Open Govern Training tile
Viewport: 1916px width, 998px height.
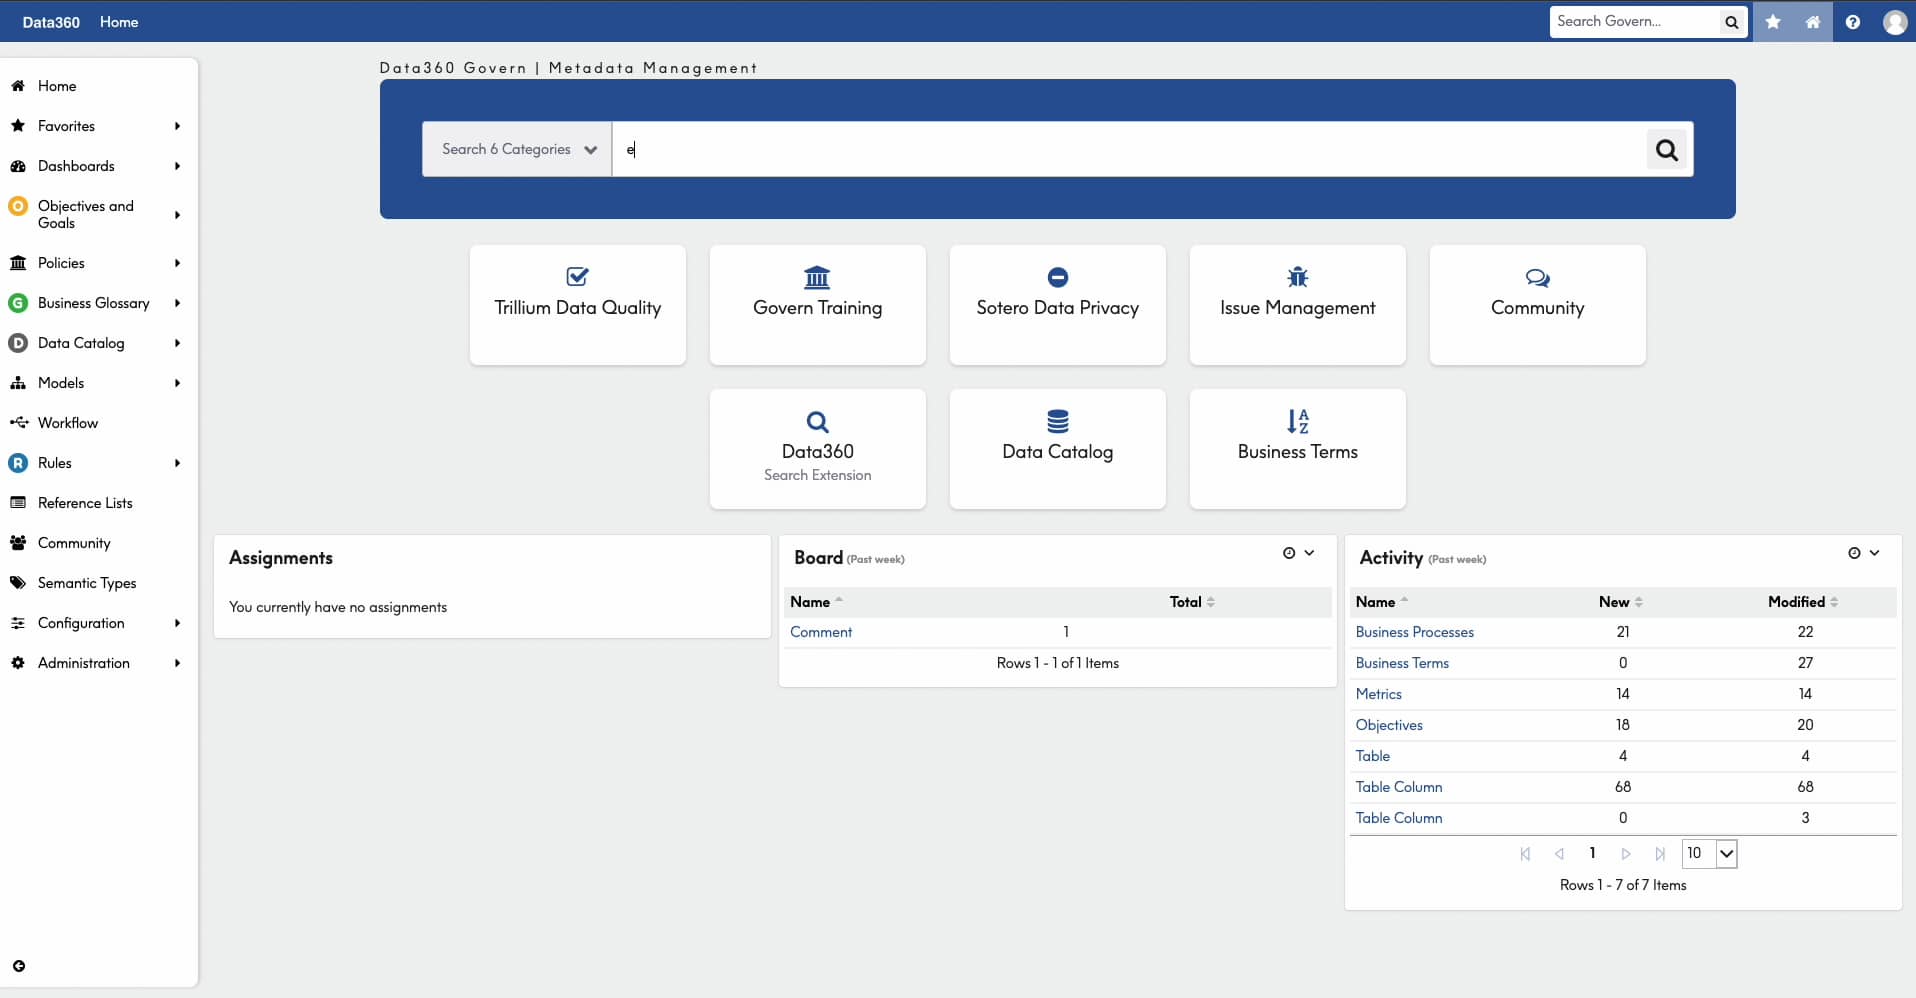[x=817, y=305]
